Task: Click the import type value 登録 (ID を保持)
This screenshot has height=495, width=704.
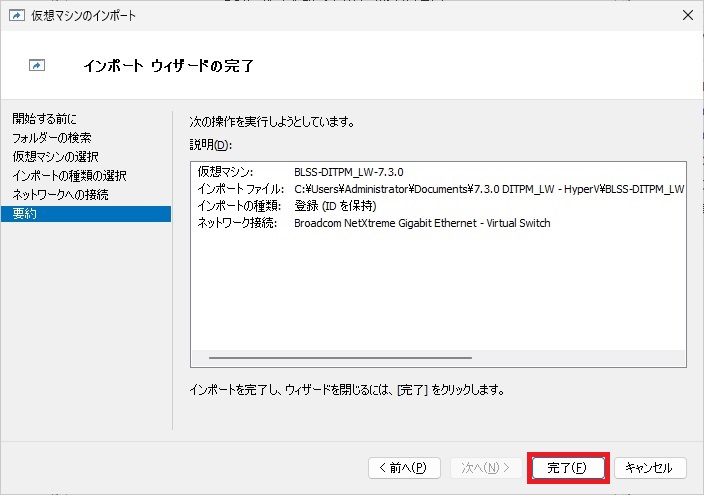Action: click(x=335, y=206)
